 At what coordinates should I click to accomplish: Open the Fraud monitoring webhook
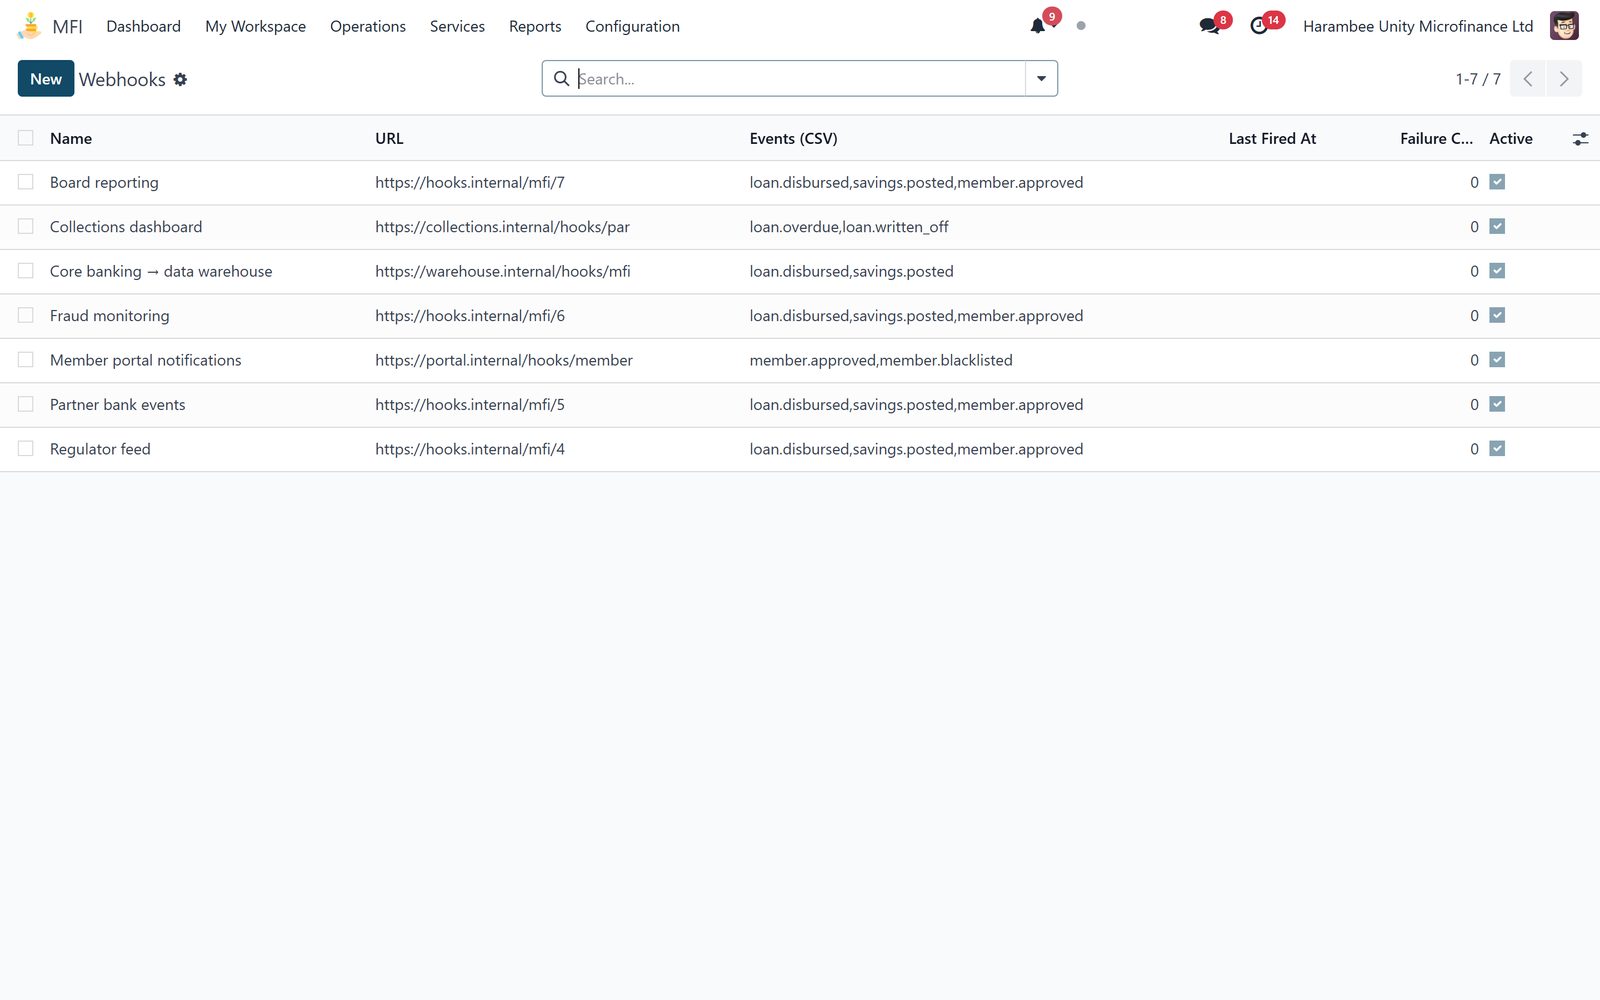110,315
